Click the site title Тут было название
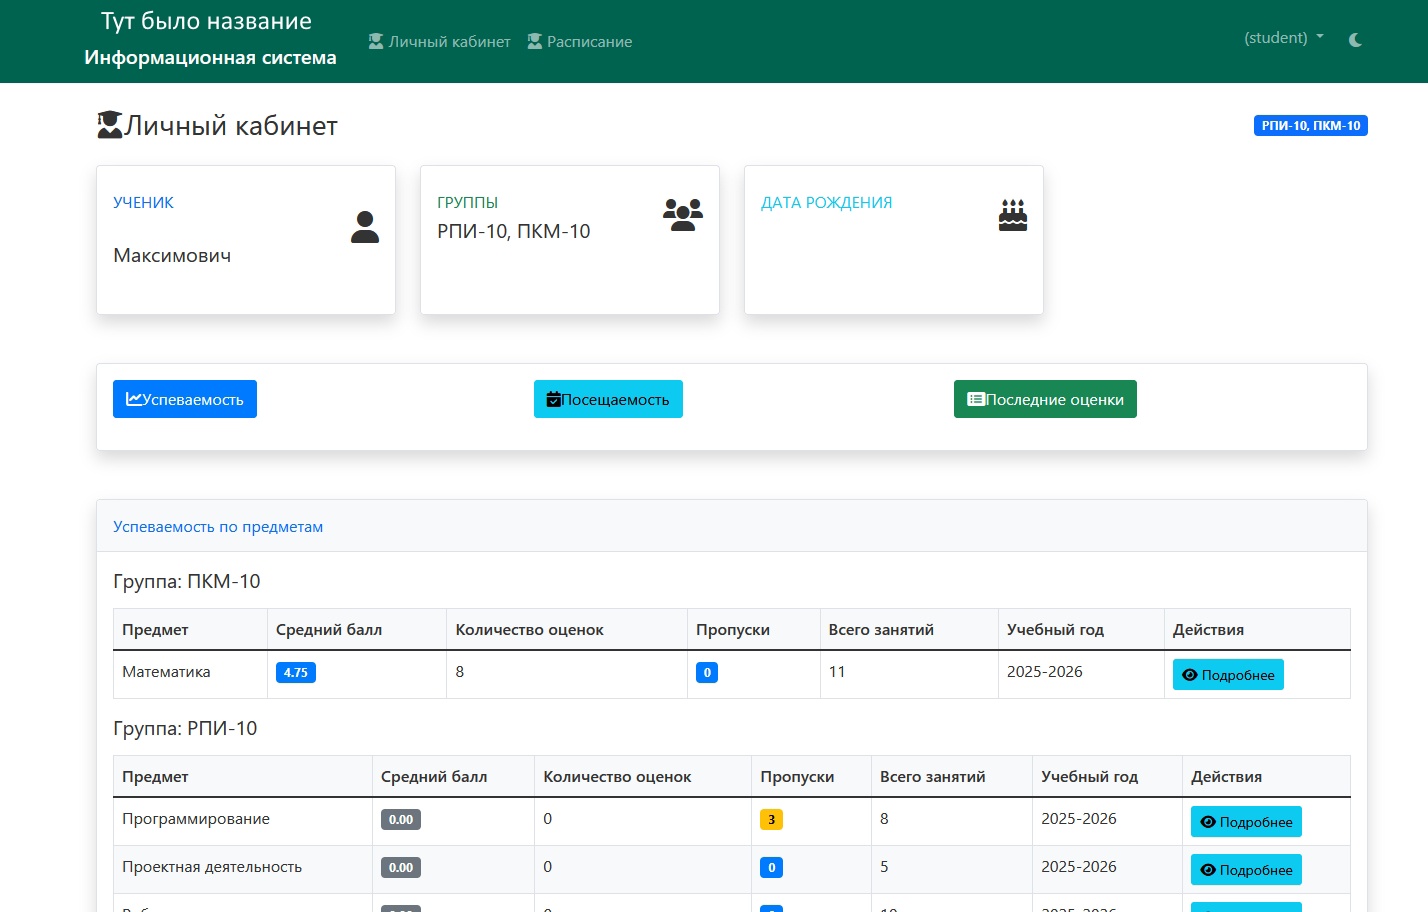 pyautogui.click(x=206, y=21)
